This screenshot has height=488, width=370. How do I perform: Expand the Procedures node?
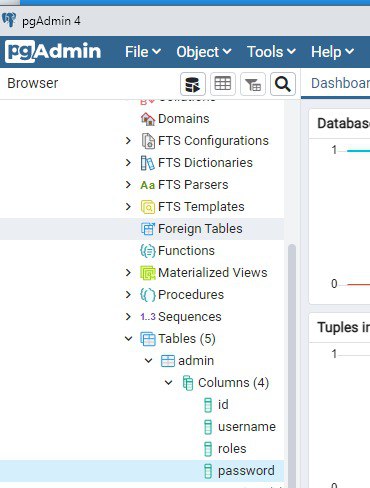tap(128, 295)
